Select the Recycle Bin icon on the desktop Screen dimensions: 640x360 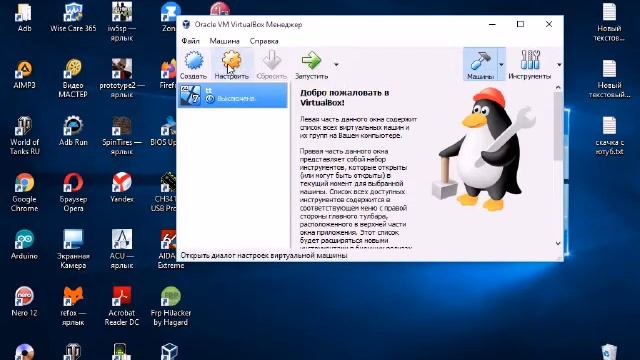[609, 352]
